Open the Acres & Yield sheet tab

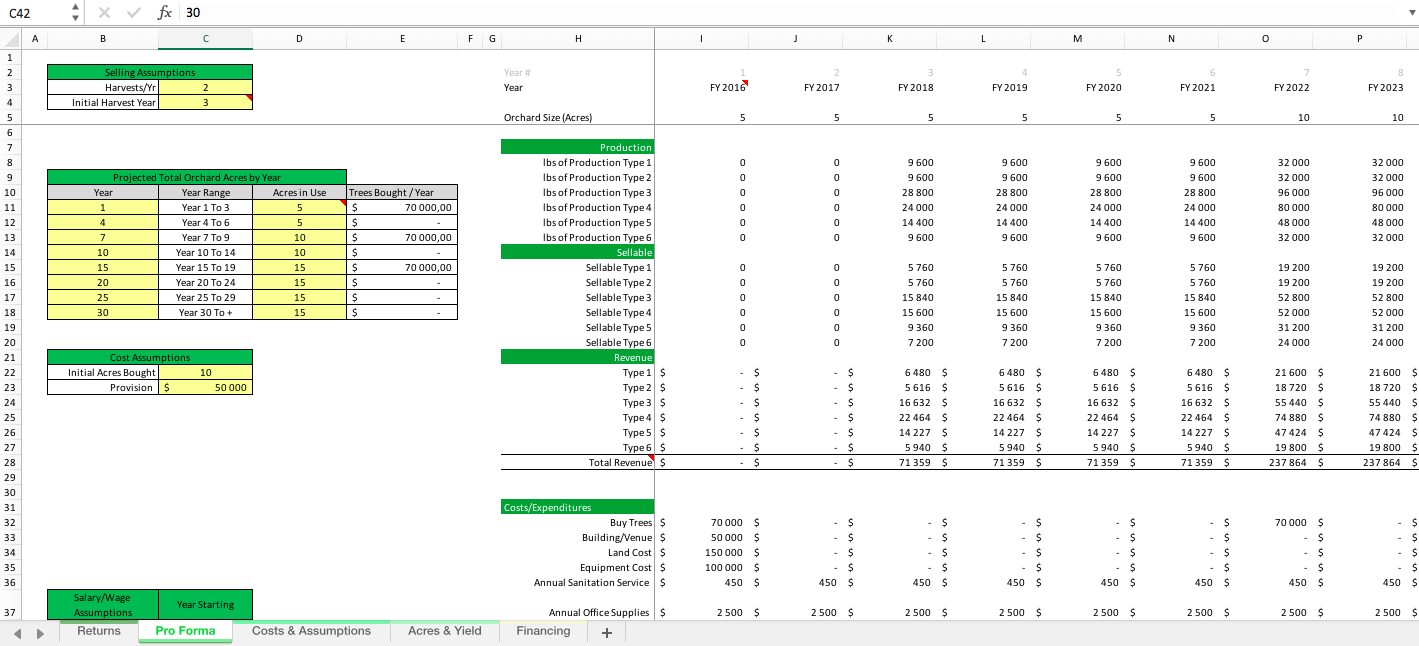tap(444, 631)
